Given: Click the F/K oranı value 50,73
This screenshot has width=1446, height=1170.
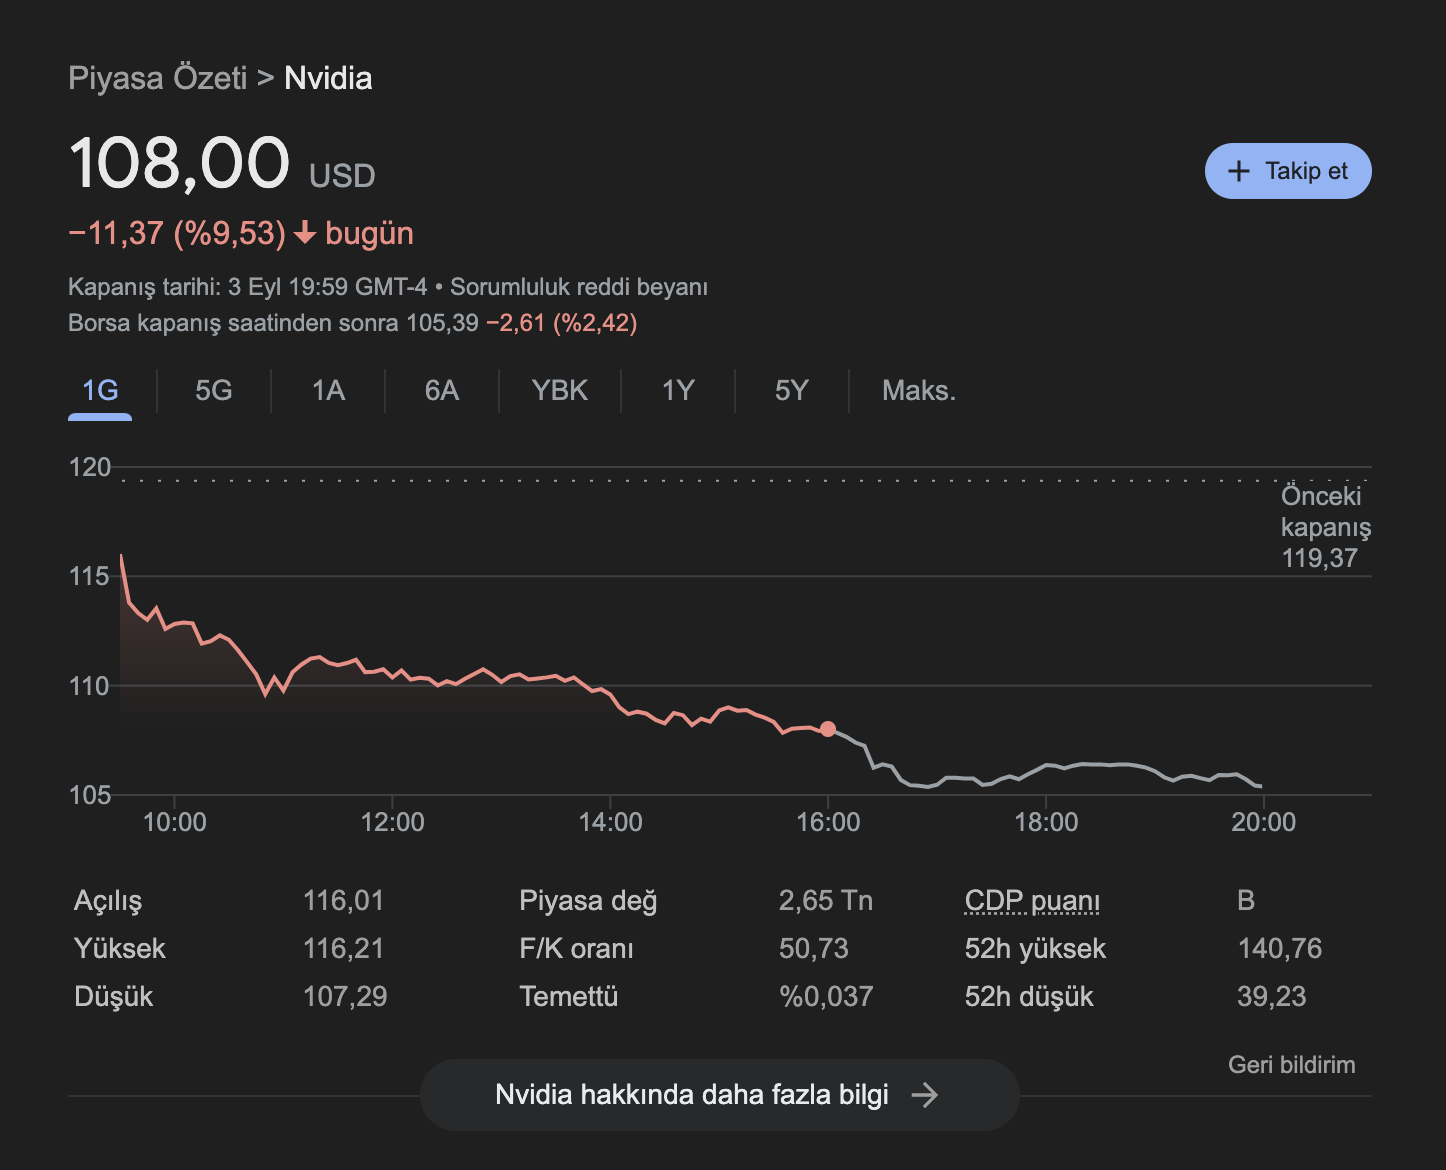Looking at the screenshot, I should (x=814, y=949).
